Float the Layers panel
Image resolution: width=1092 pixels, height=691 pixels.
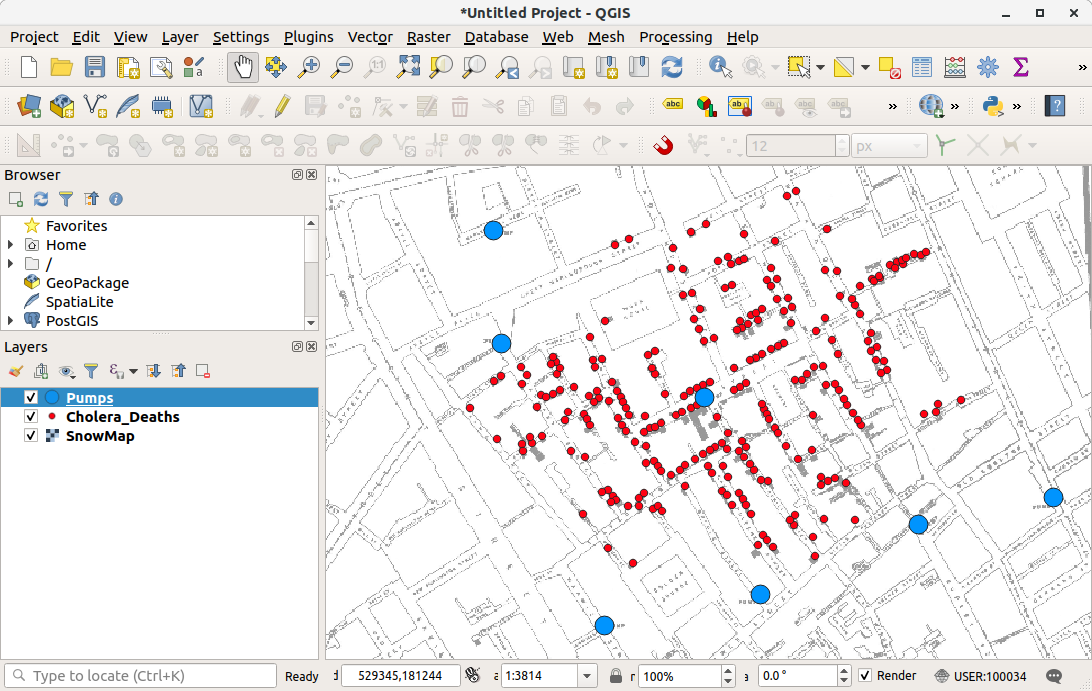(297, 347)
